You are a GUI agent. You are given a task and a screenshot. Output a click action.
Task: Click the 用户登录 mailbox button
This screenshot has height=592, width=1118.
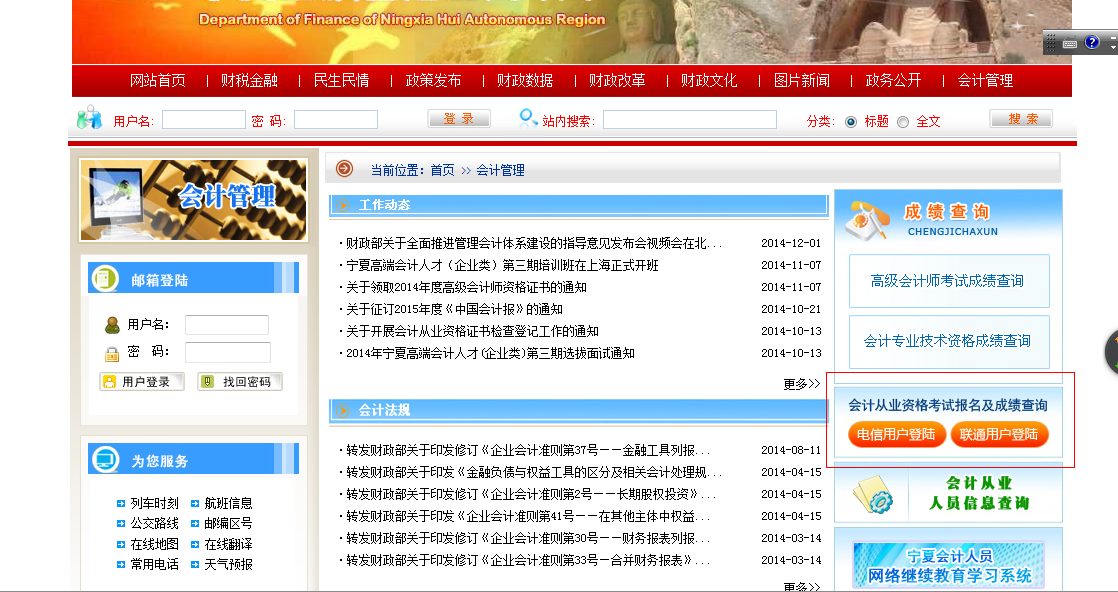click(142, 382)
